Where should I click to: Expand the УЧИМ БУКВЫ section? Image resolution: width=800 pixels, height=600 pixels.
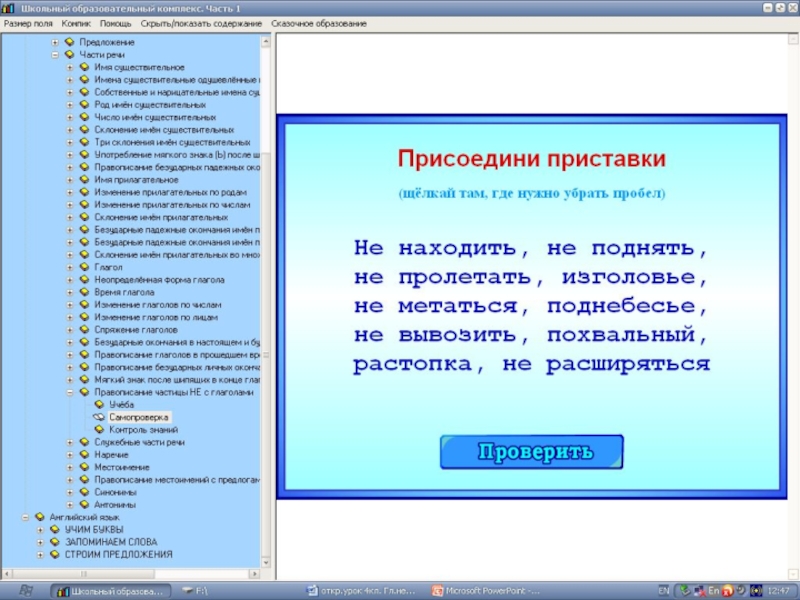(x=40, y=529)
